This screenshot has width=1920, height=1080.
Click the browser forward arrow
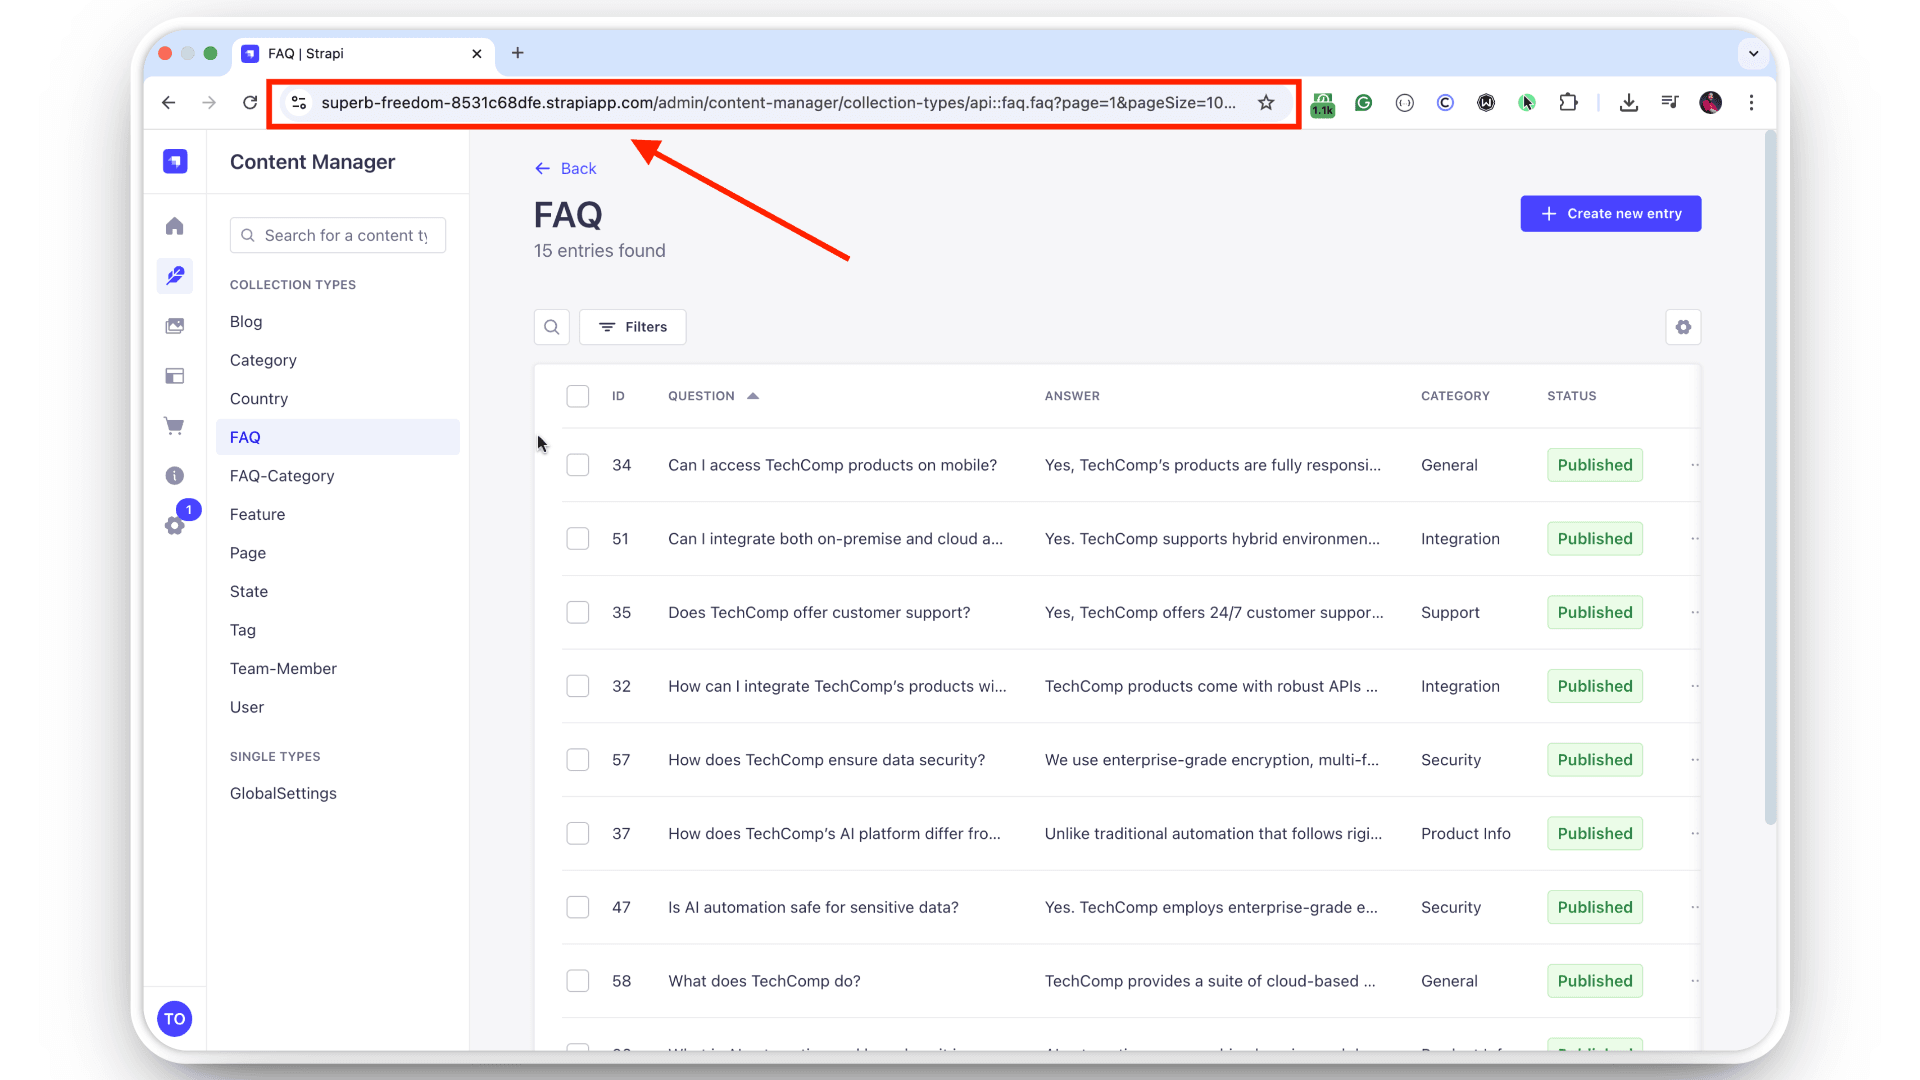[208, 103]
